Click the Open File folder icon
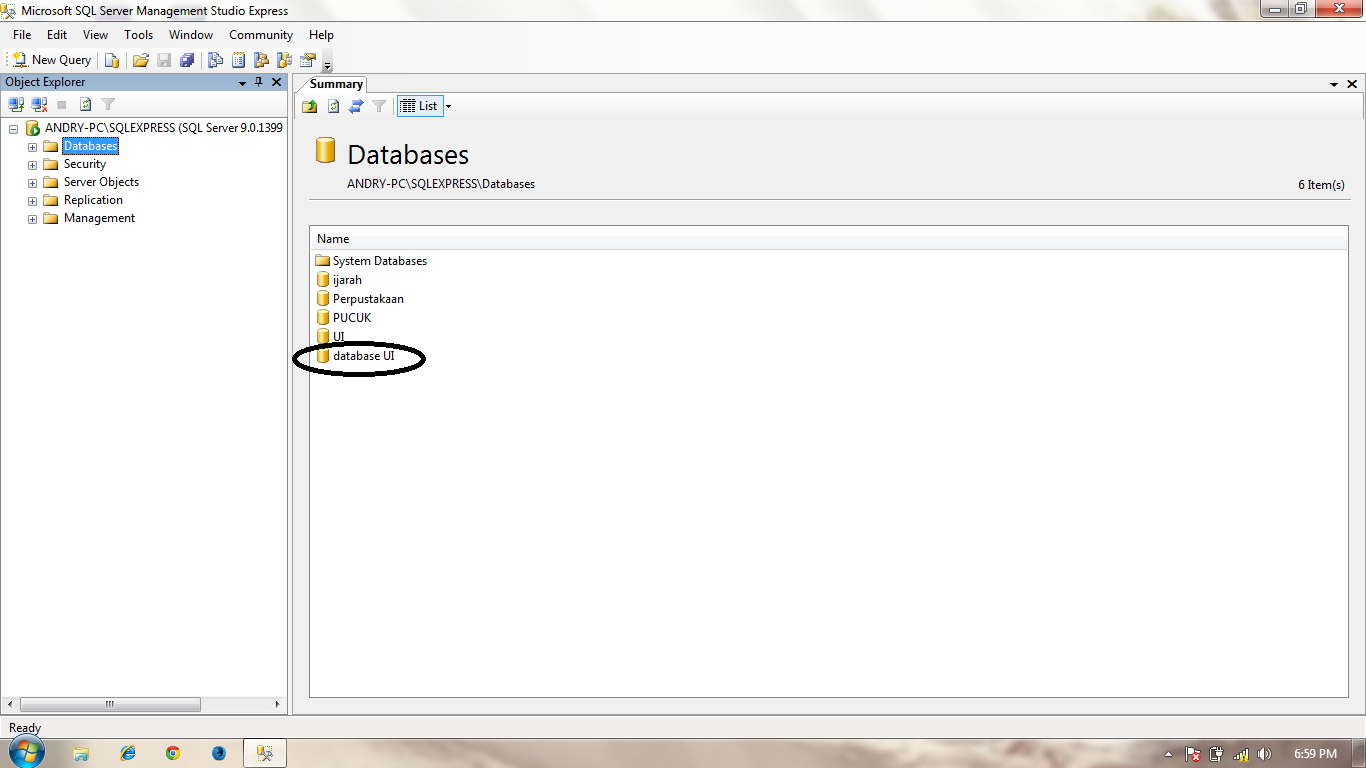 pyautogui.click(x=141, y=60)
